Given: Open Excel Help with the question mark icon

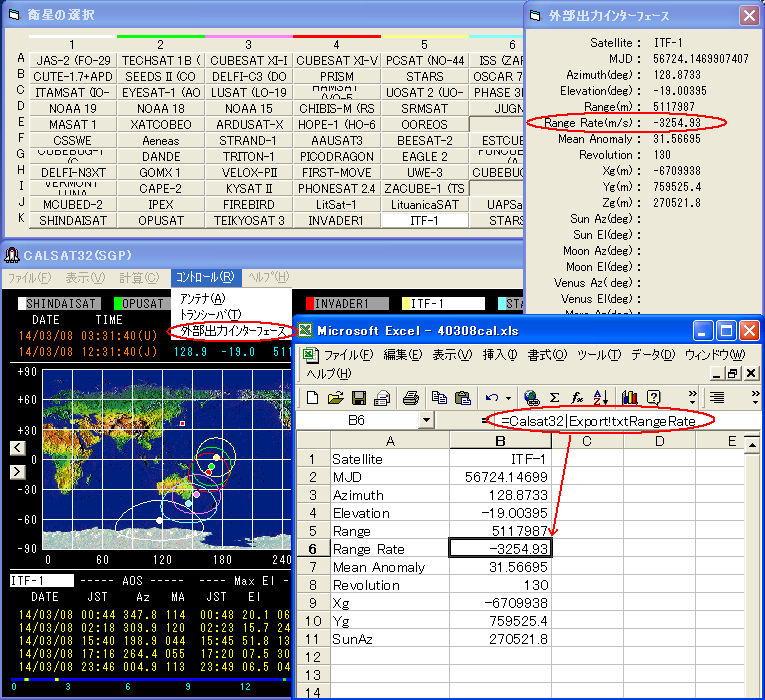Looking at the screenshot, I should coord(653,398).
